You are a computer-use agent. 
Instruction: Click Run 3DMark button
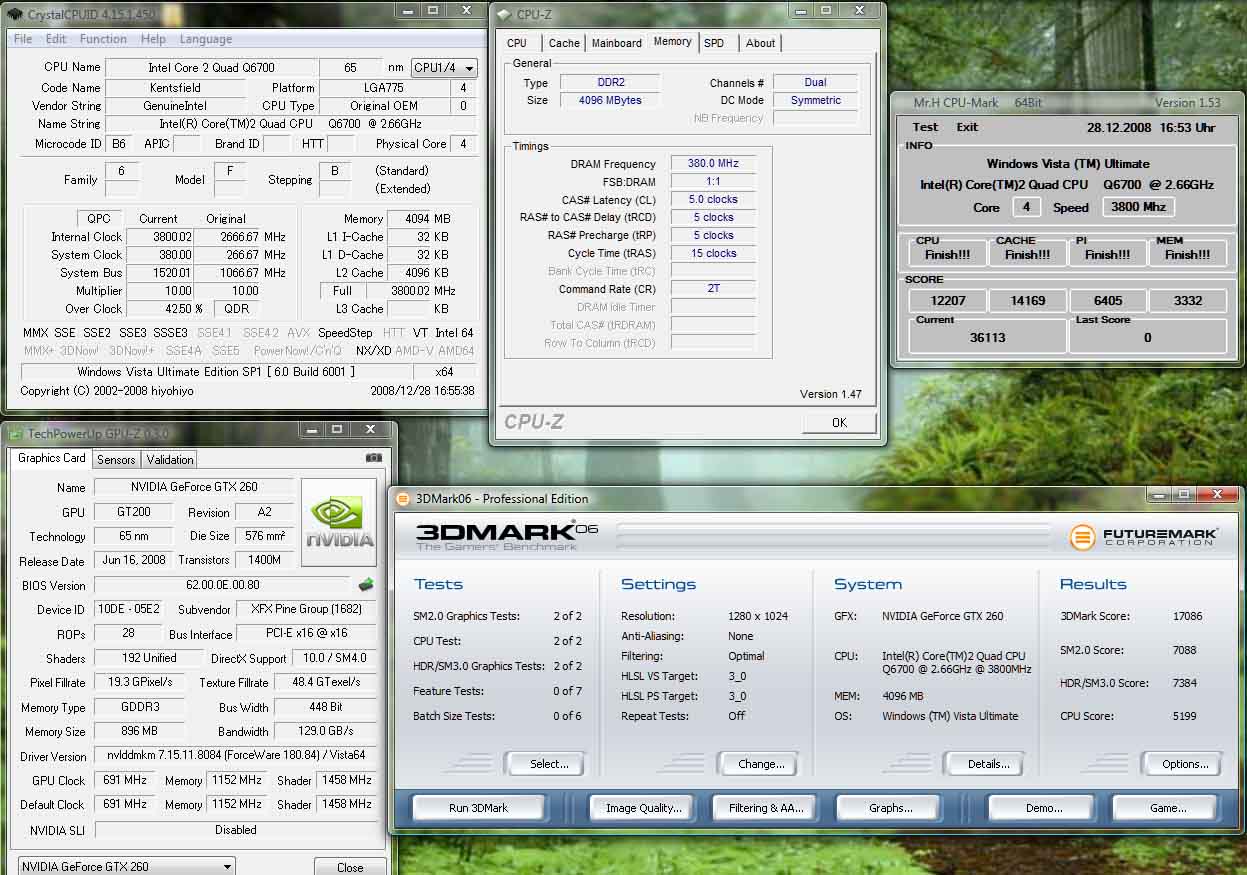click(x=478, y=808)
